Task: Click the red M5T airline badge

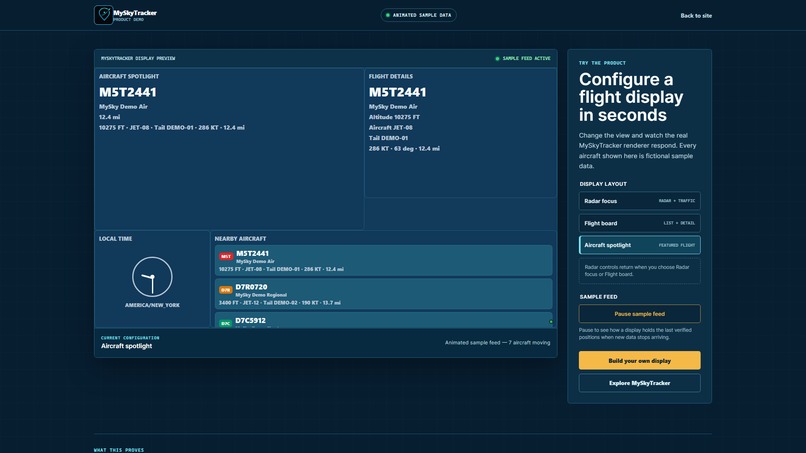Action: pyautogui.click(x=226, y=256)
